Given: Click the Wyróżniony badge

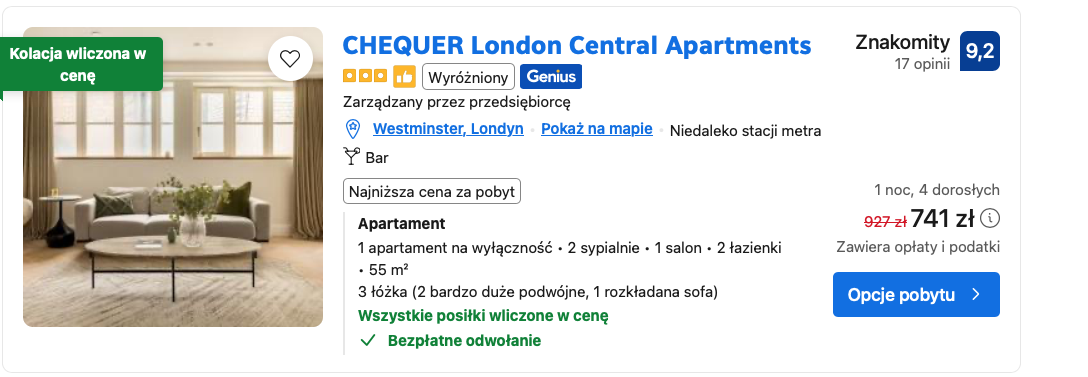Looking at the screenshot, I should coord(468,76).
